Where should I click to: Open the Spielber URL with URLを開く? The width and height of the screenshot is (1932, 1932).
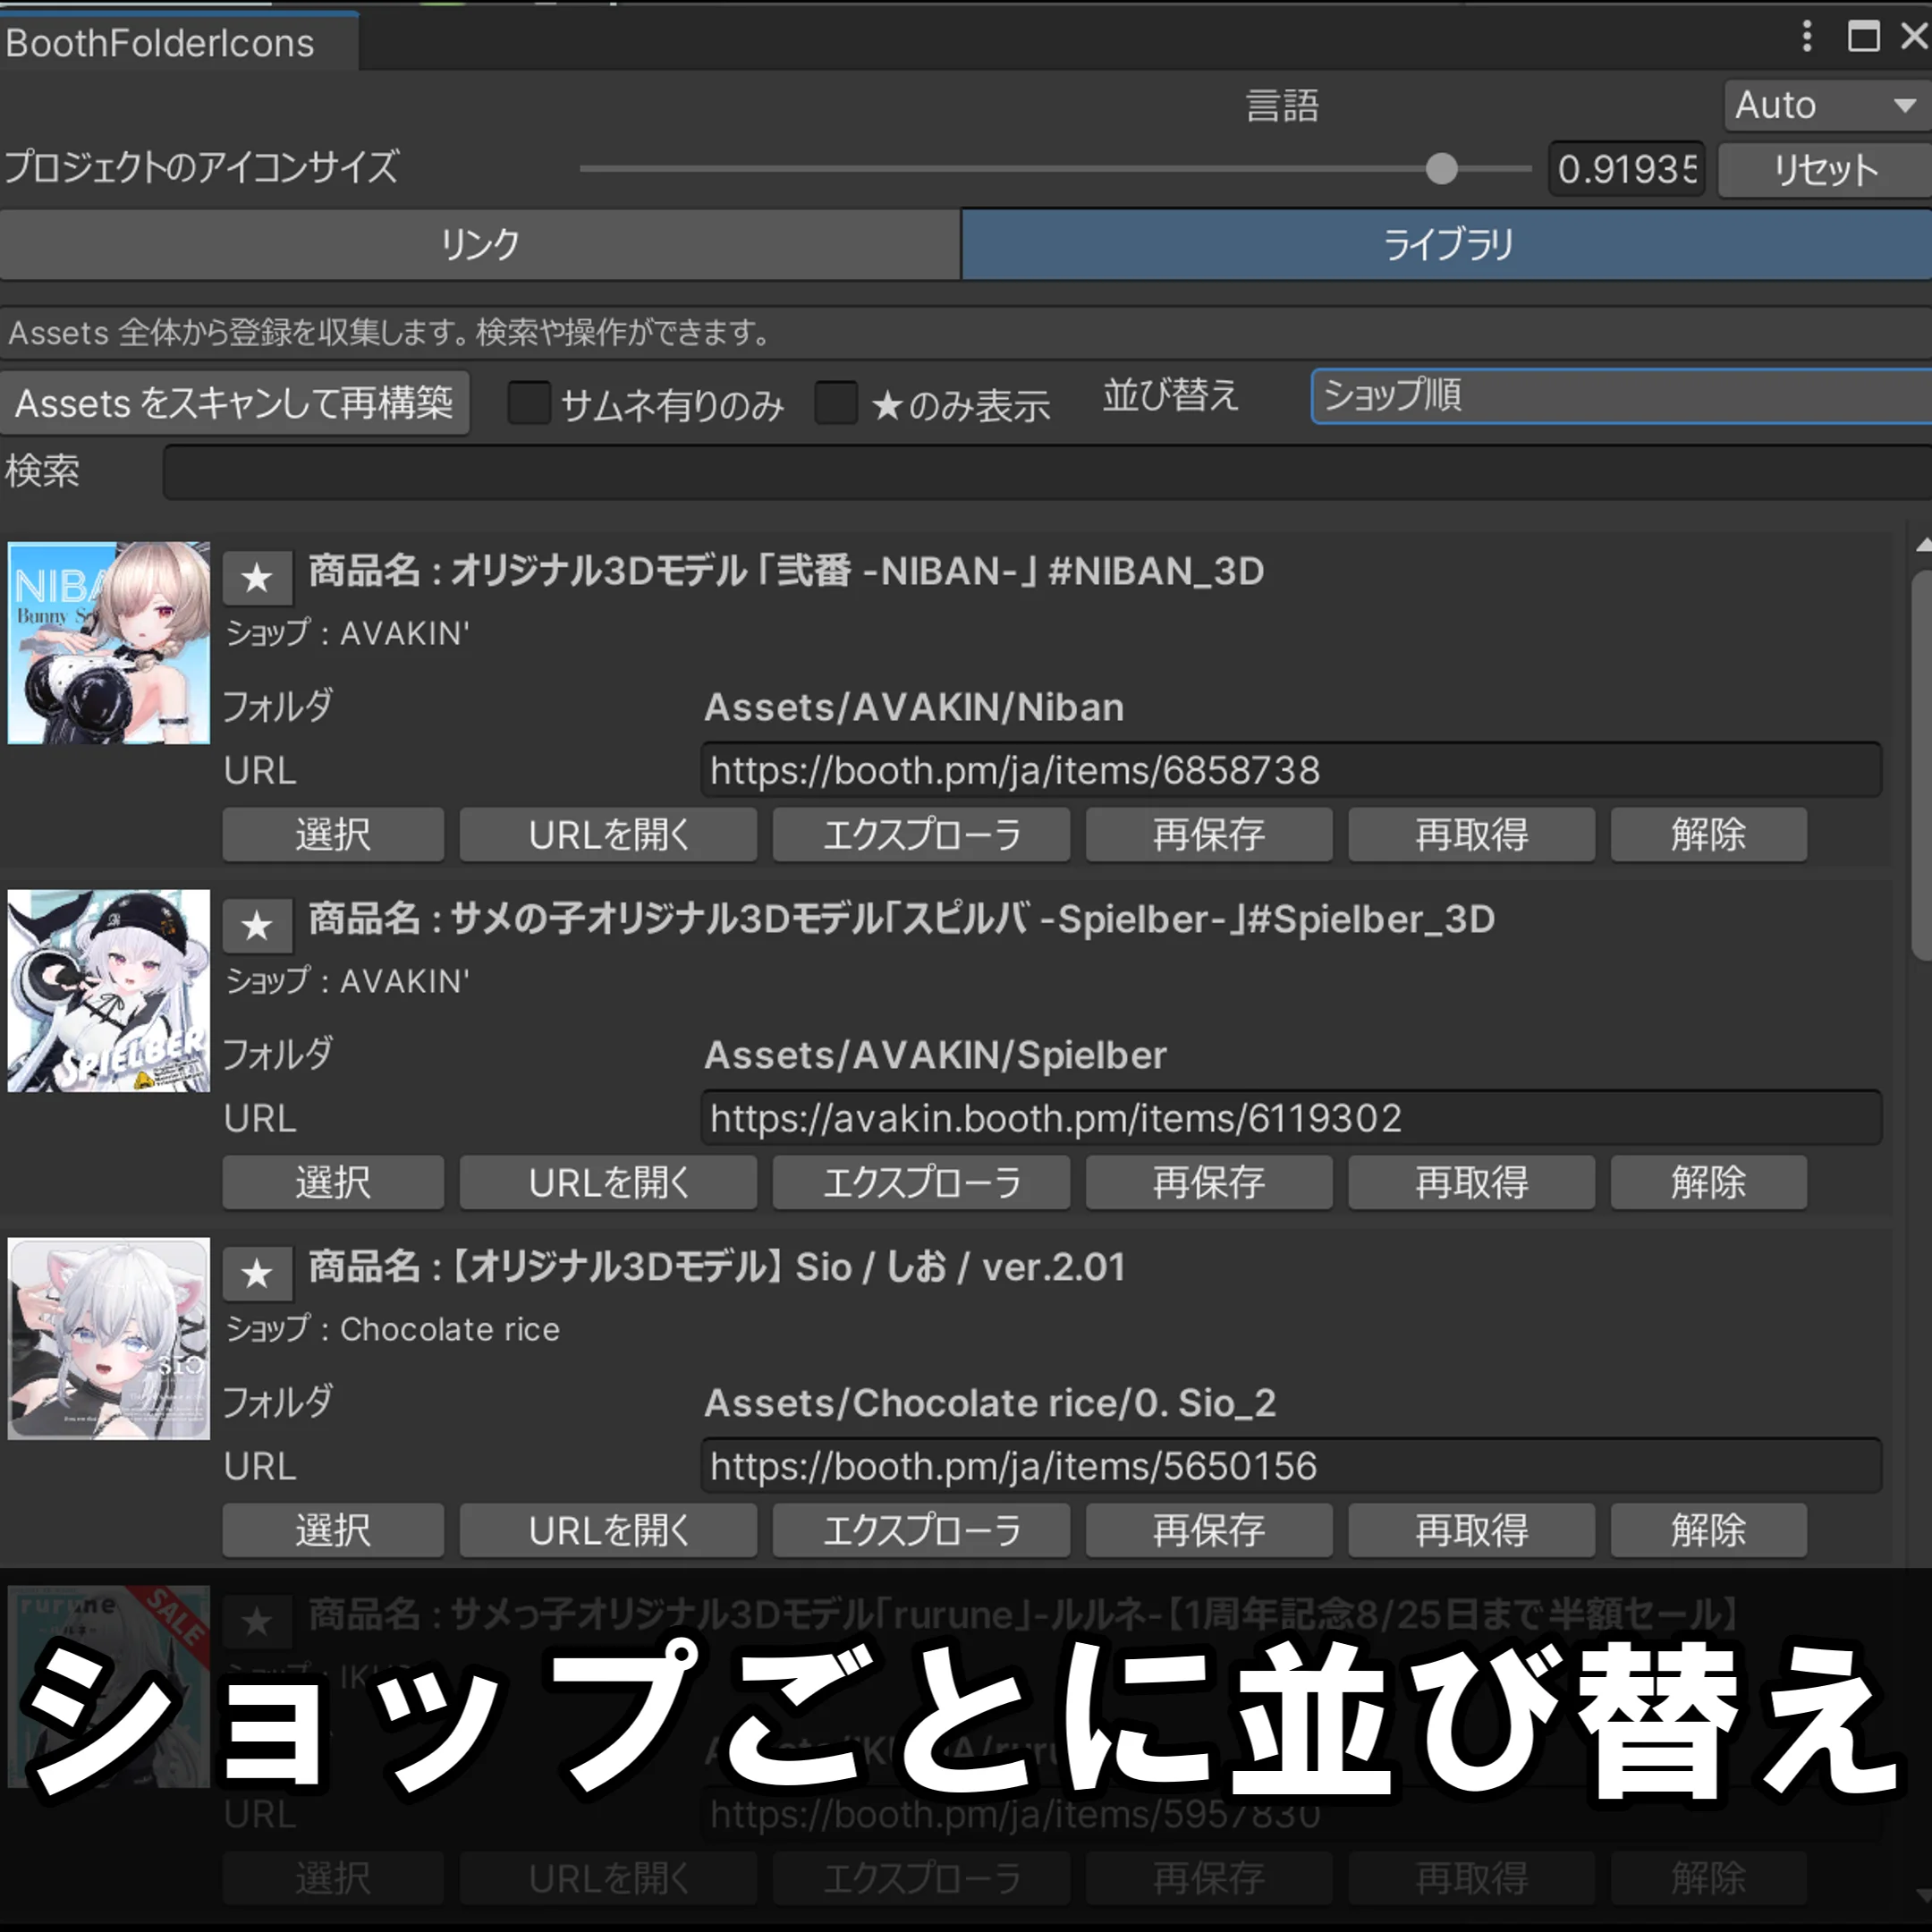607,1182
